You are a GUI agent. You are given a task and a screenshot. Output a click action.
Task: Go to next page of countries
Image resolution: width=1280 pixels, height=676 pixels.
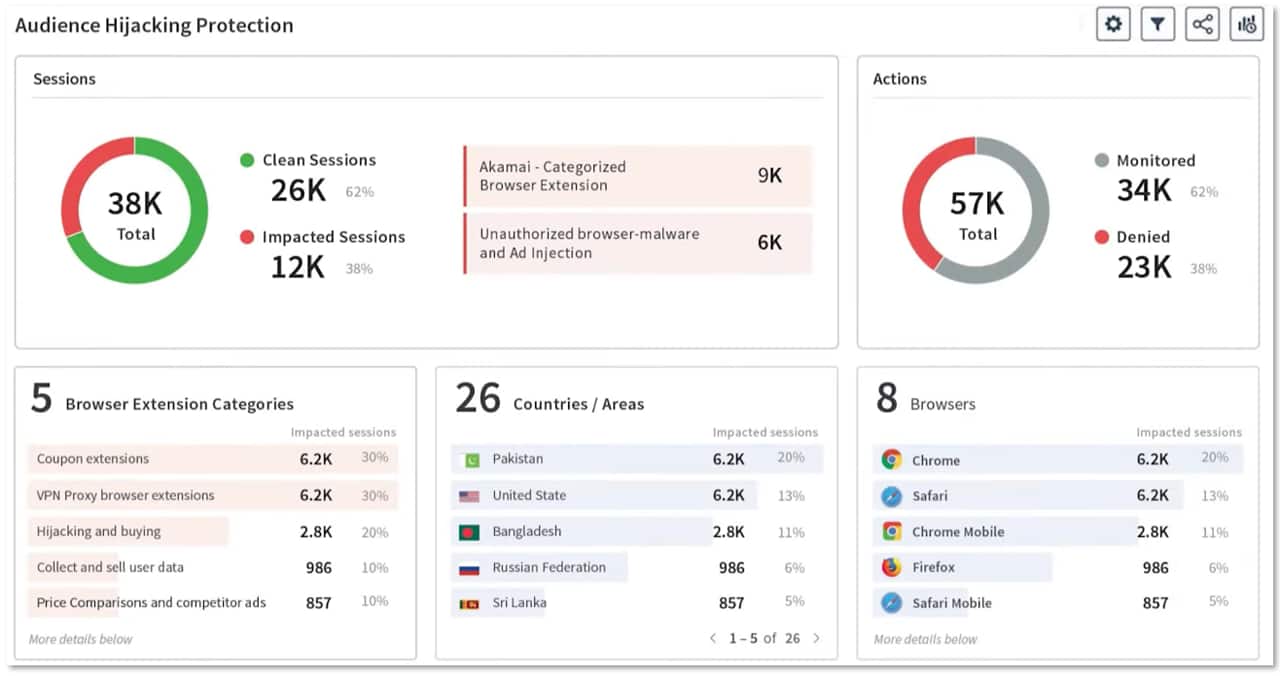point(816,638)
